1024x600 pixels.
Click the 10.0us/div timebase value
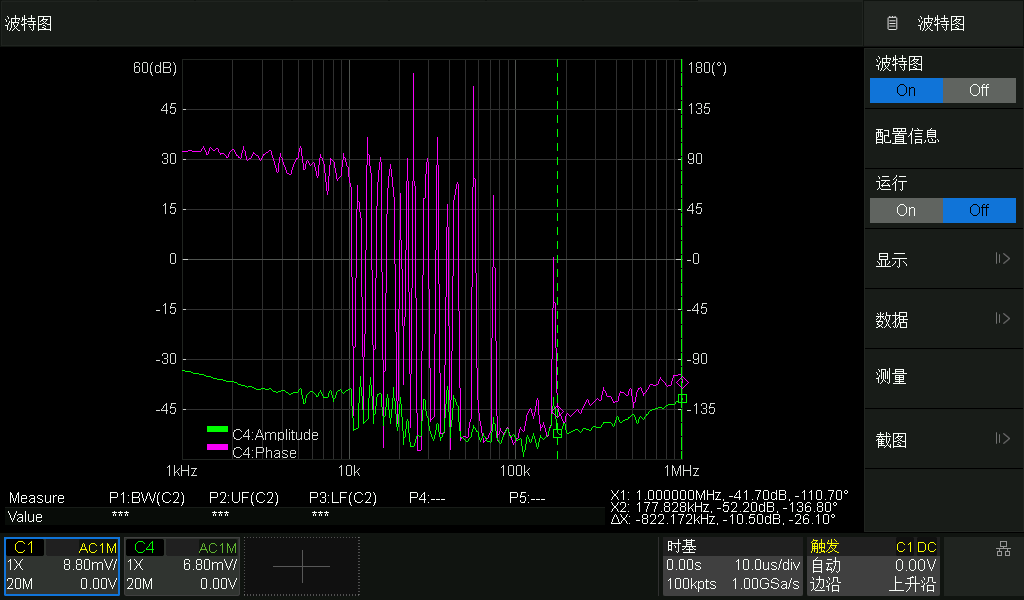click(767, 565)
